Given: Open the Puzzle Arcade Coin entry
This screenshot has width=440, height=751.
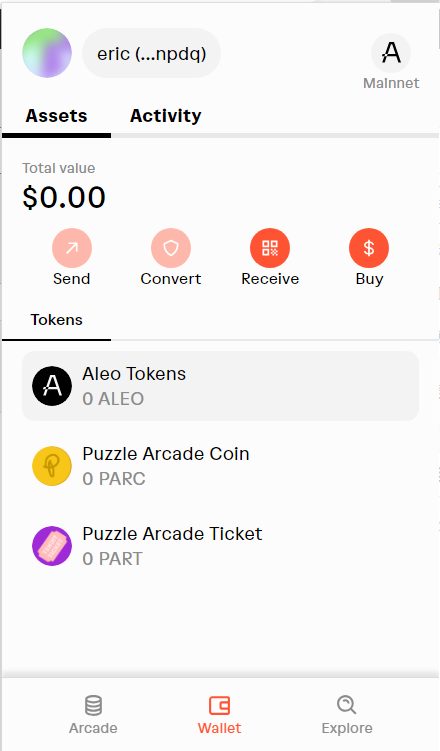Looking at the screenshot, I should [x=220, y=466].
